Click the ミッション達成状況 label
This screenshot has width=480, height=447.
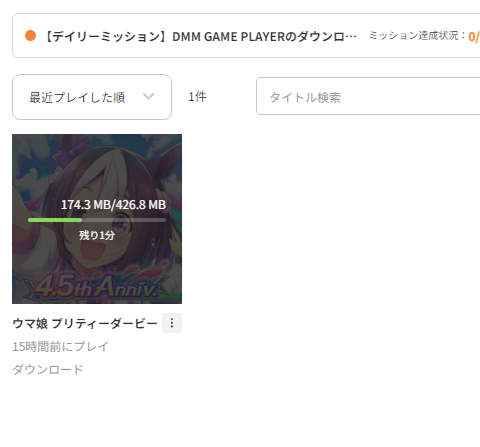417,35
